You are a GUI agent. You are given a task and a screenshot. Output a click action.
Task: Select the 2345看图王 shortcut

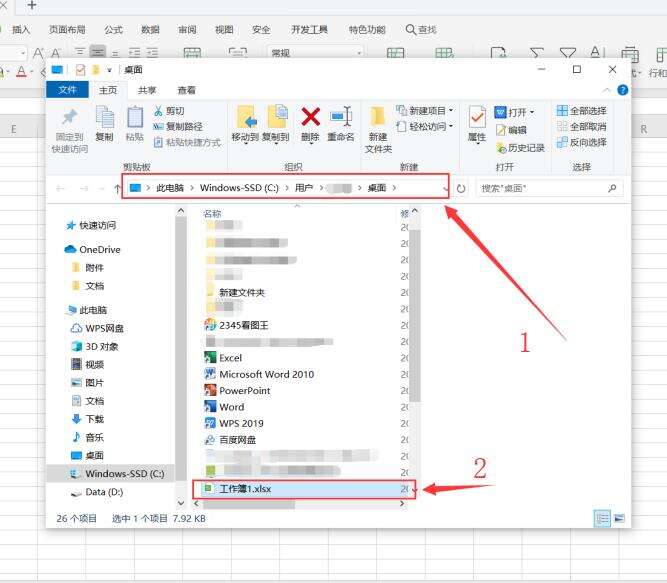(x=237, y=325)
